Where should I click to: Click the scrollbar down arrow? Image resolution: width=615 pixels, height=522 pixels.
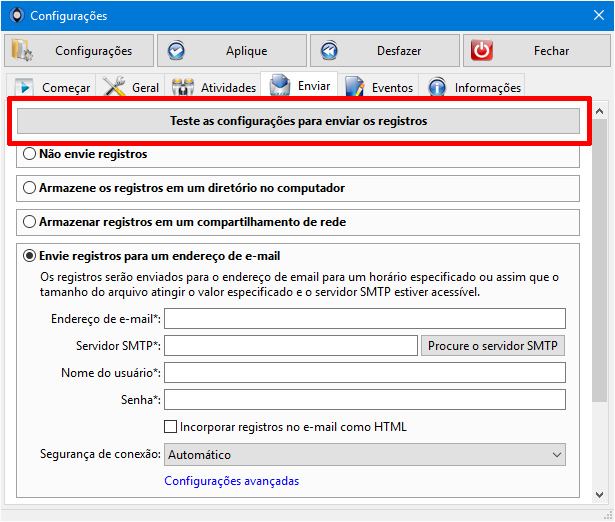tap(599, 495)
